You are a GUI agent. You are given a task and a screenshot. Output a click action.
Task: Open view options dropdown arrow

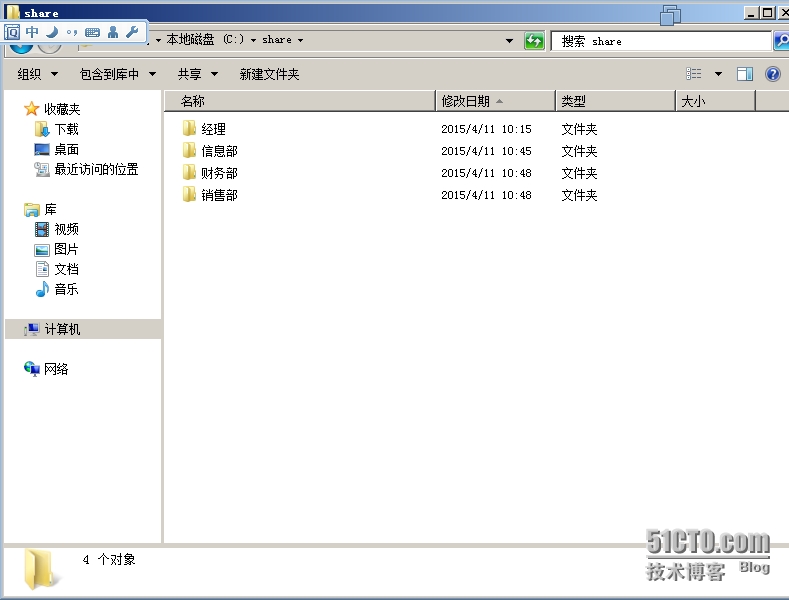click(719, 74)
